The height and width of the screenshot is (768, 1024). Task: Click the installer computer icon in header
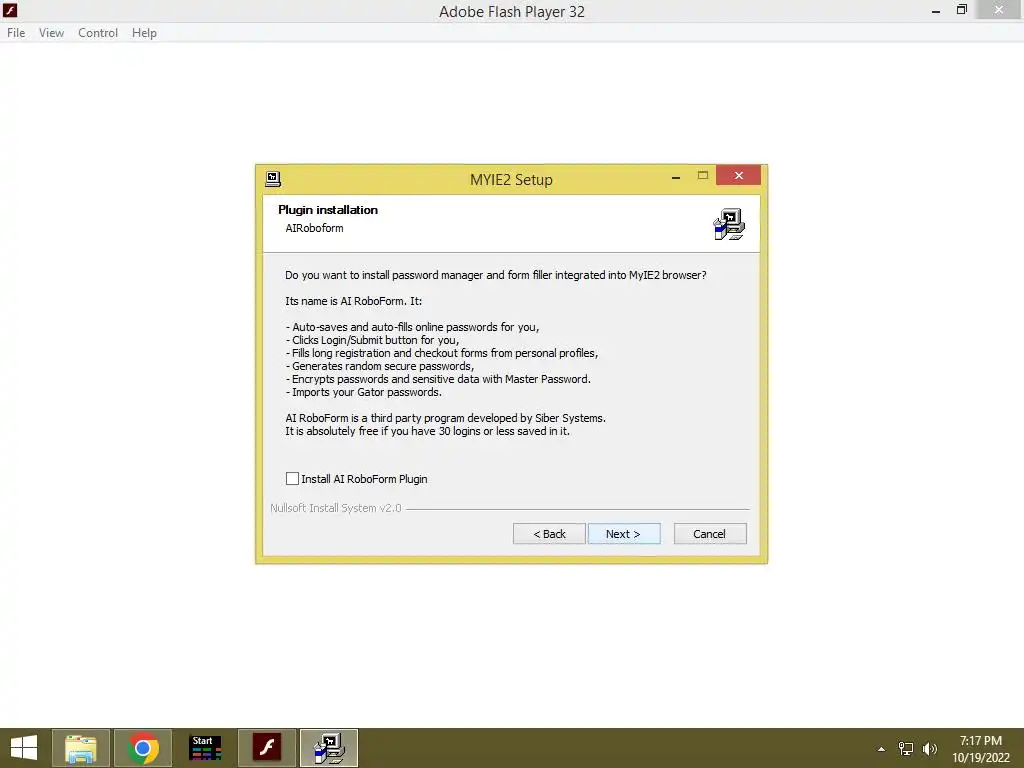click(729, 224)
